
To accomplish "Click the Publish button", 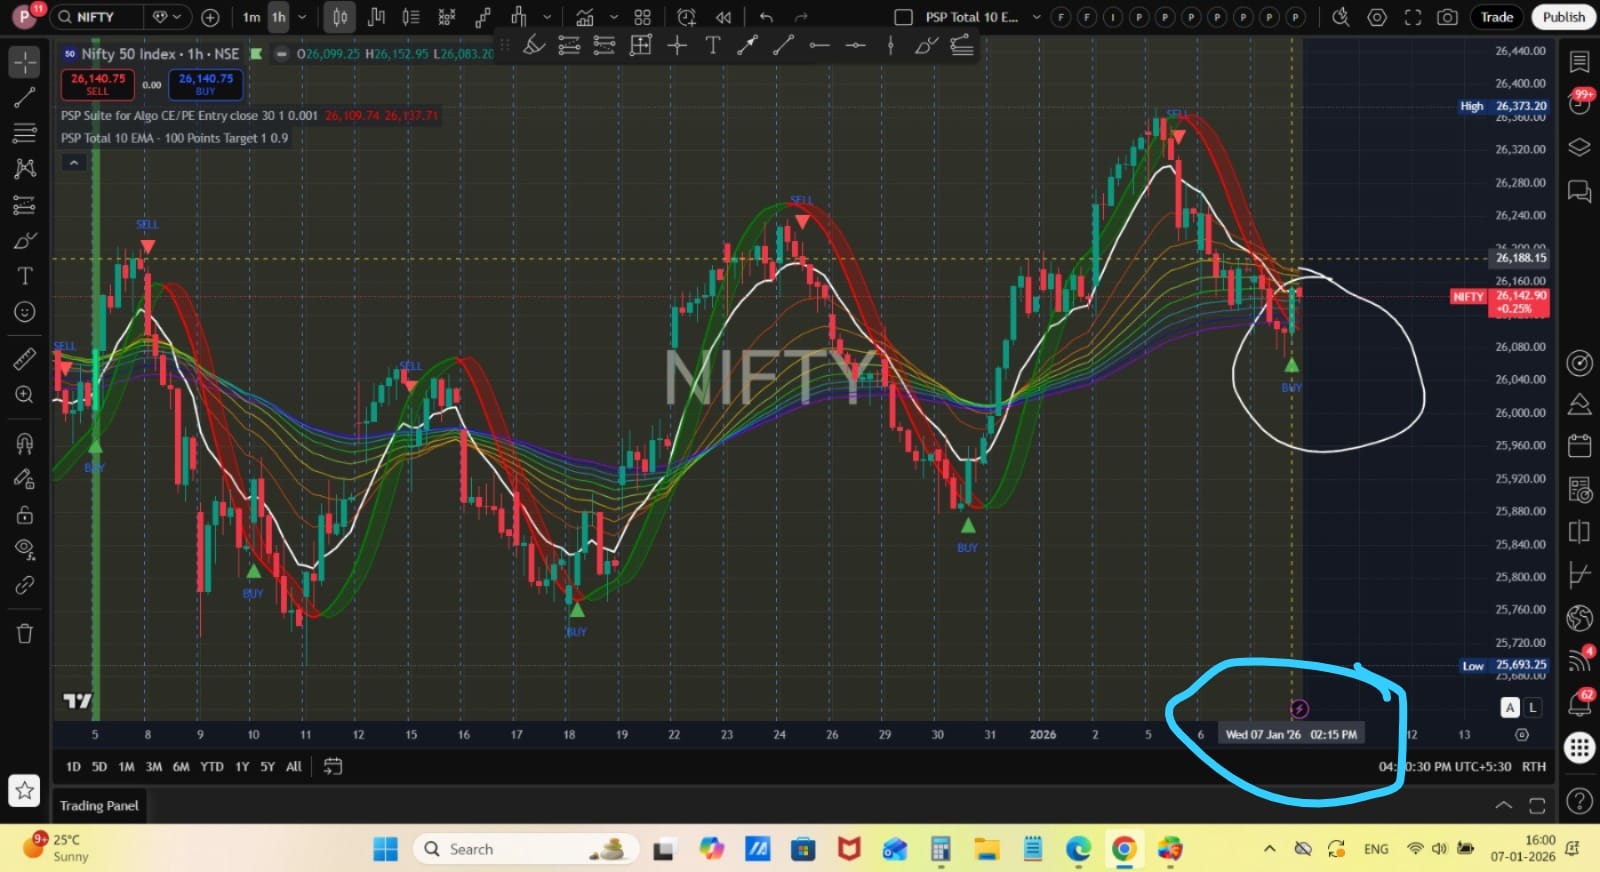I will coord(1563,17).
